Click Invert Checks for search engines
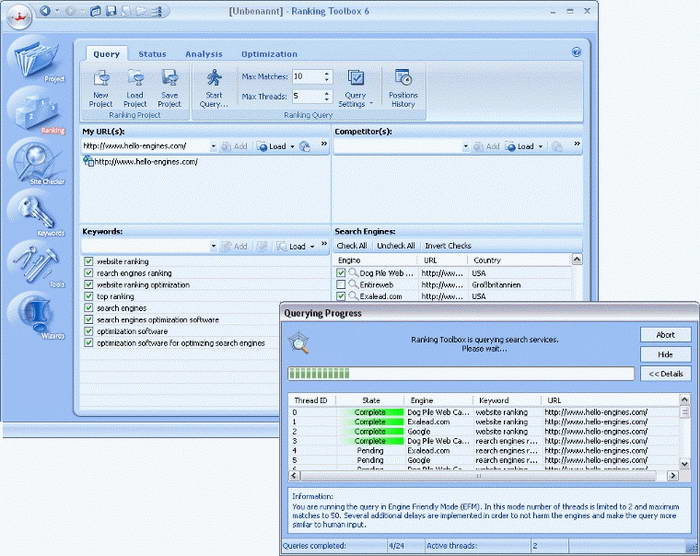Screen dimensions: 700x556 [x=448, y=246]
